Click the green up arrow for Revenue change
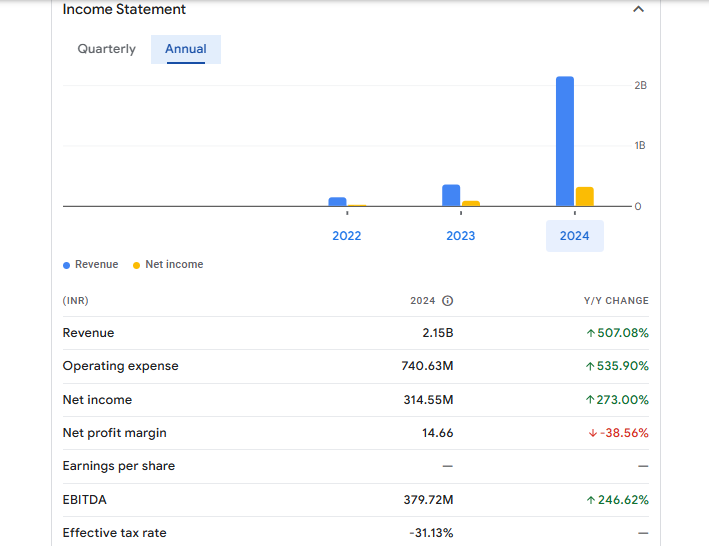The height and width of the screenshot is (546, 709). tap(590, 333)
